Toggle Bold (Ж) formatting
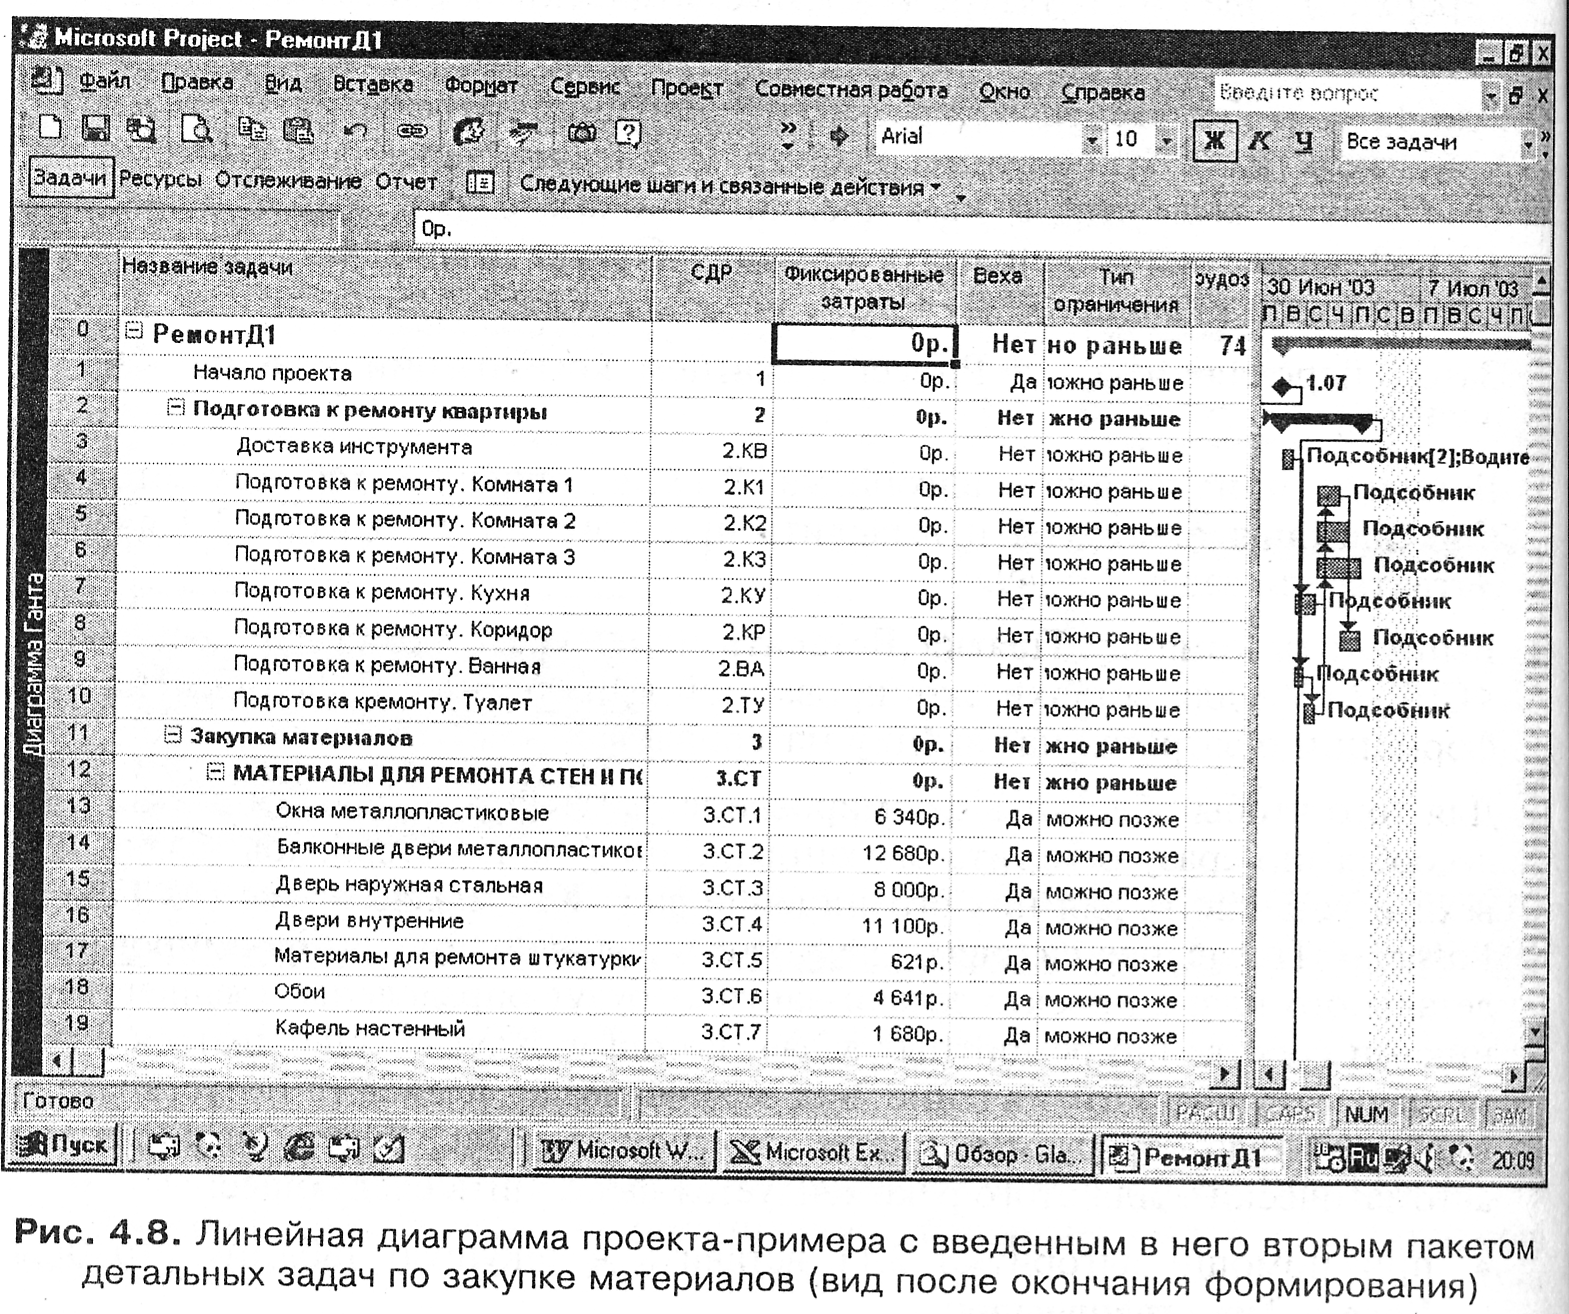Screen dimensions: 1569x1314 coord(1215,141)
